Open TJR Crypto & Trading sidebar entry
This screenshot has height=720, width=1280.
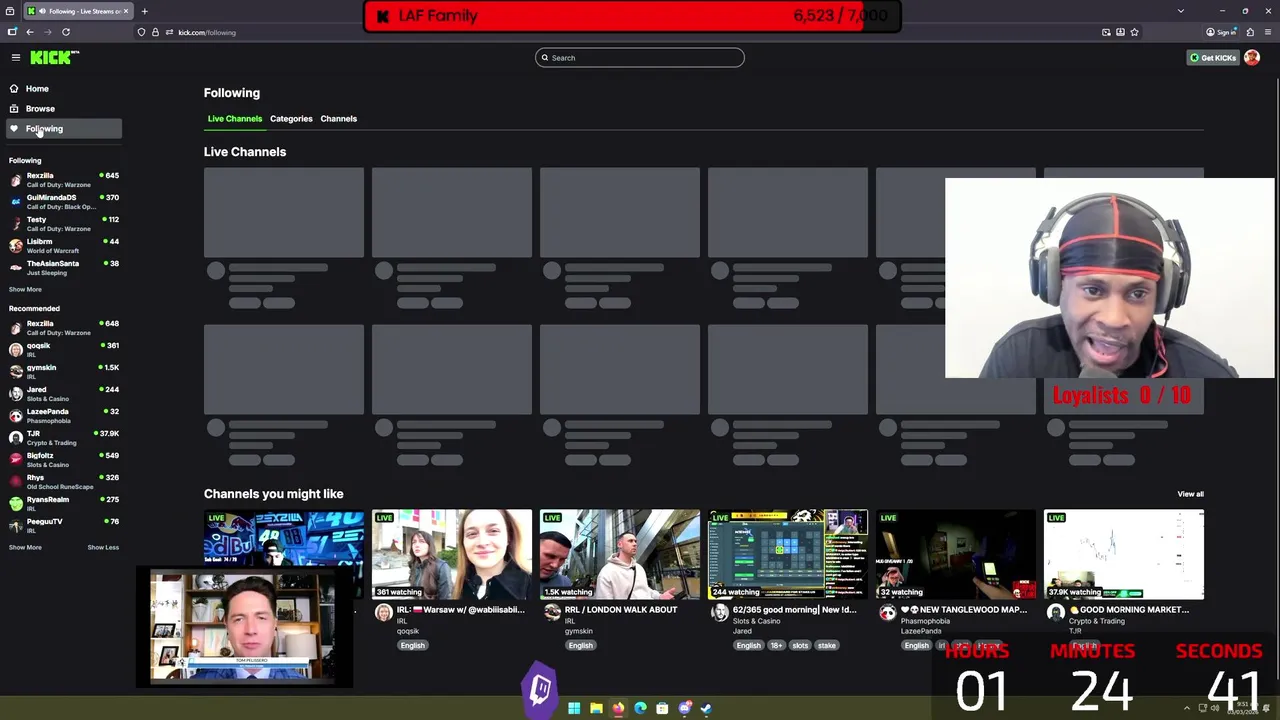[64, 438]
